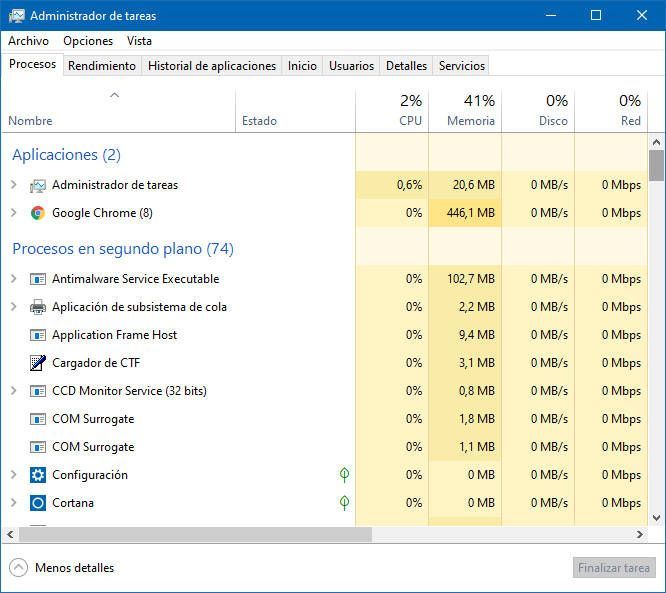Select the Cargador de CTF row name

pos(96,363)
